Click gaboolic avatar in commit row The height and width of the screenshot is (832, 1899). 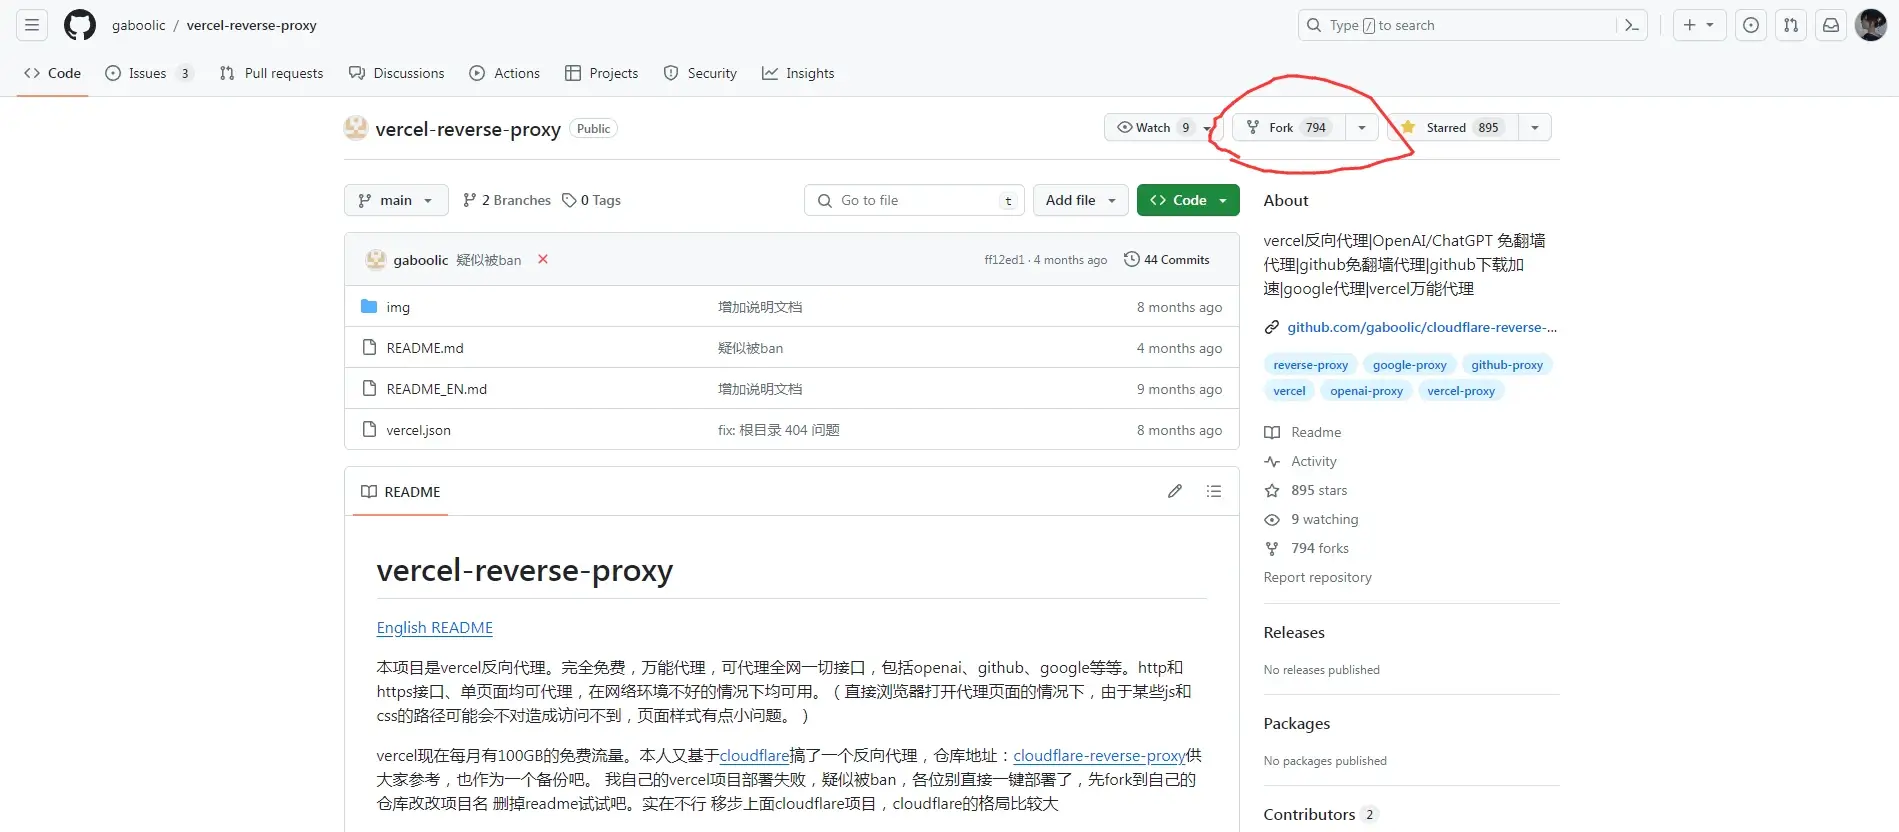click(x=376, y=260)
